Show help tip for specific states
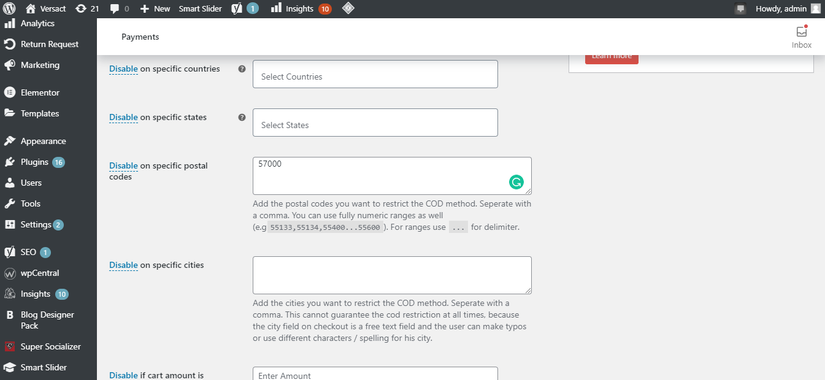The height and width of the screenshot is (380, 825). tap(242, 117)
